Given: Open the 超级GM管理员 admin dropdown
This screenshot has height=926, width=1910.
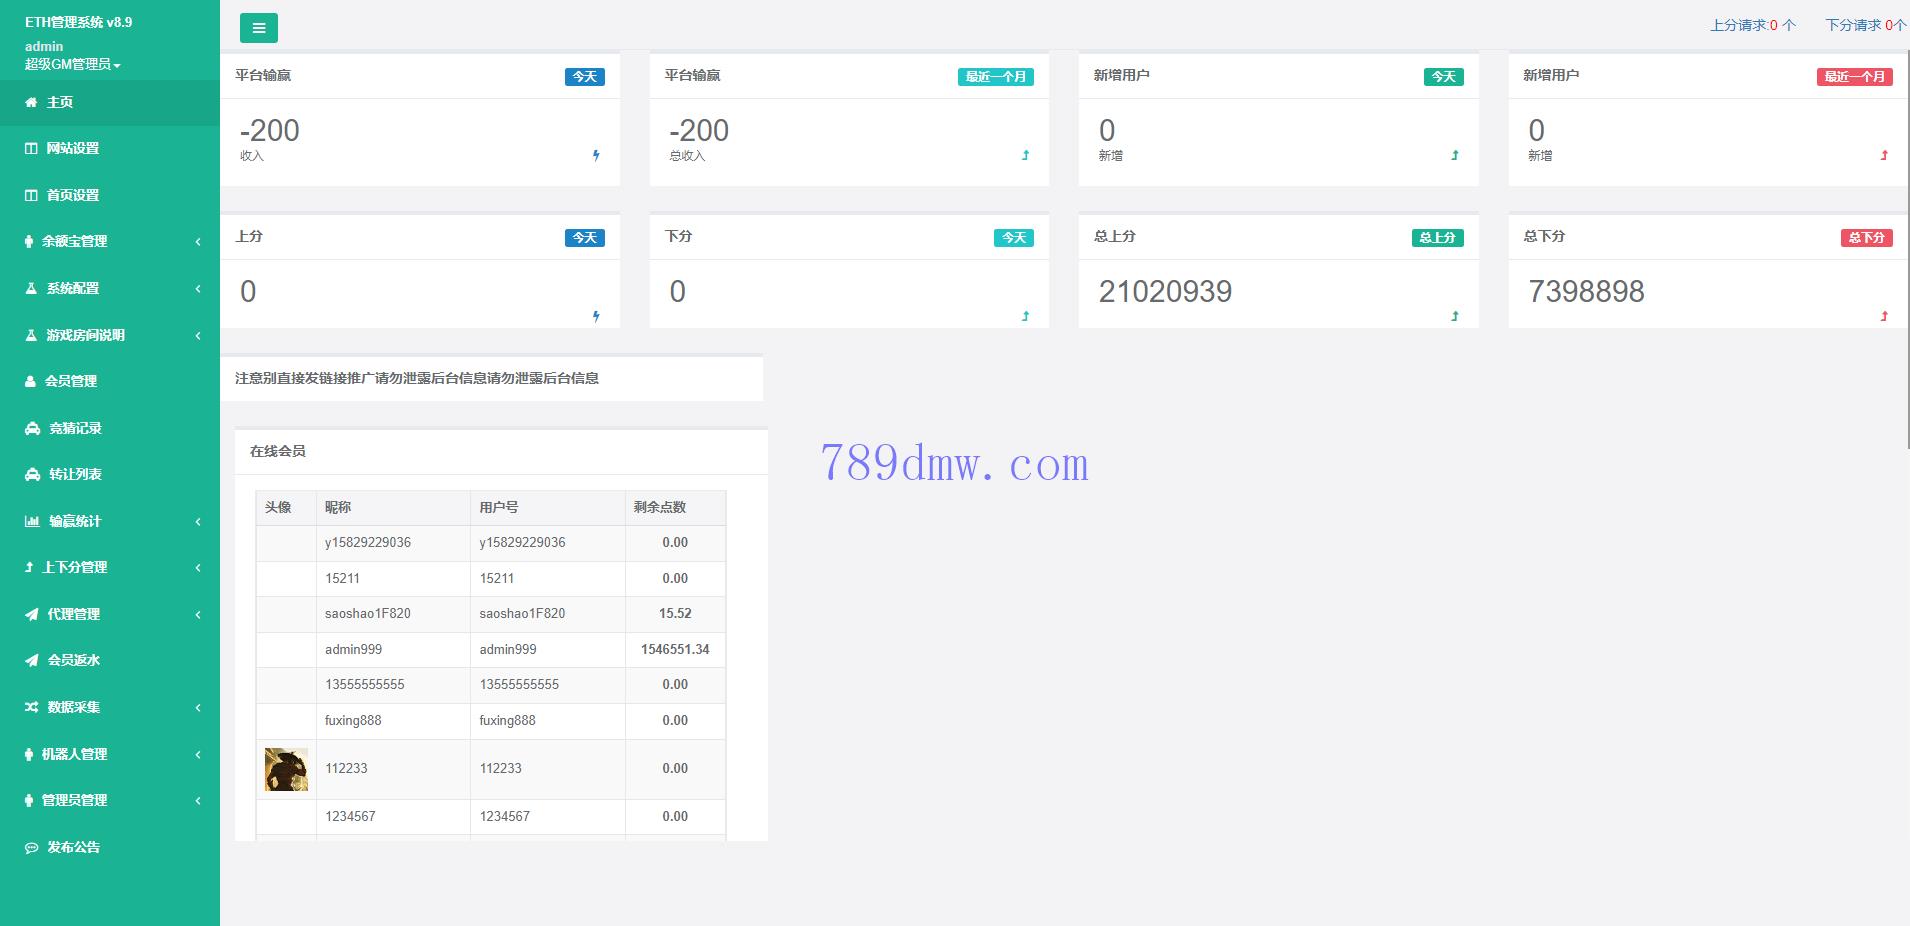Looking at the screenshot, I should click(72, 64).
